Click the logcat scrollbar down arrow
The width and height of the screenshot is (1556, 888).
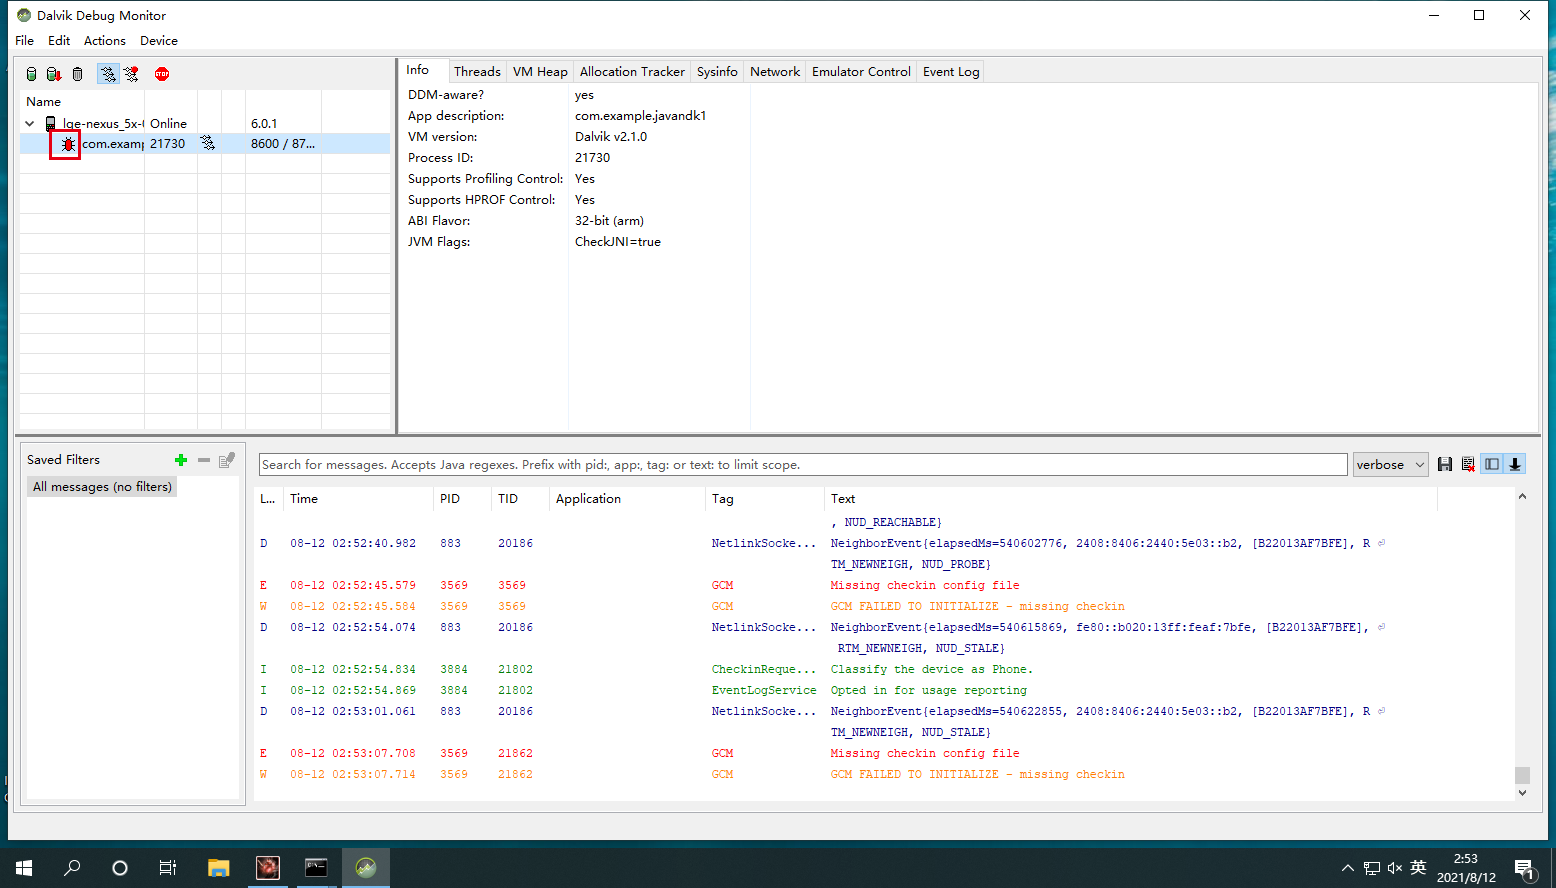pos(1522,793)
